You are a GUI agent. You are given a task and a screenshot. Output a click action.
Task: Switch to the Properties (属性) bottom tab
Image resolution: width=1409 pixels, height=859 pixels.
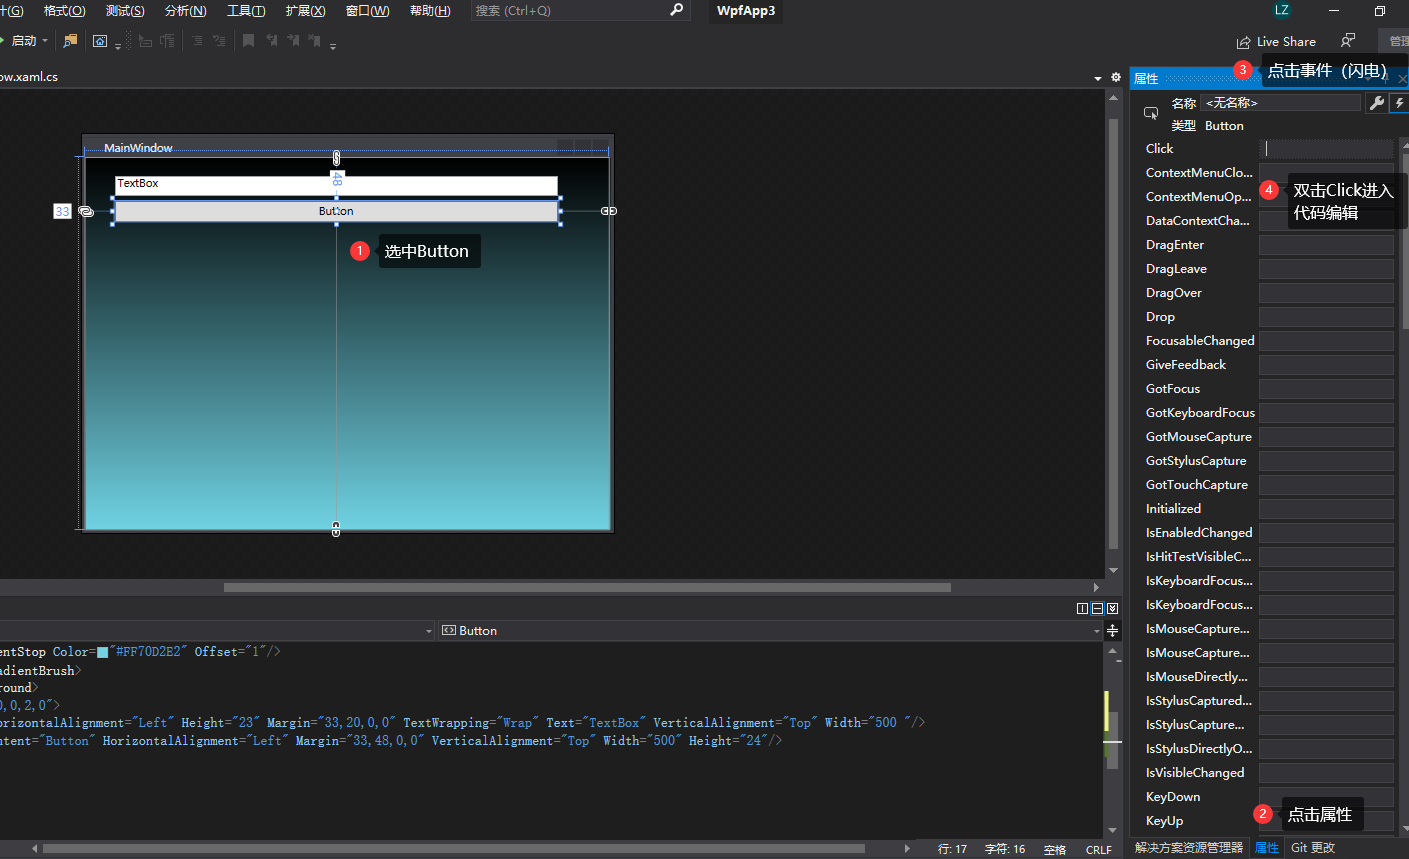[1267, 848]
